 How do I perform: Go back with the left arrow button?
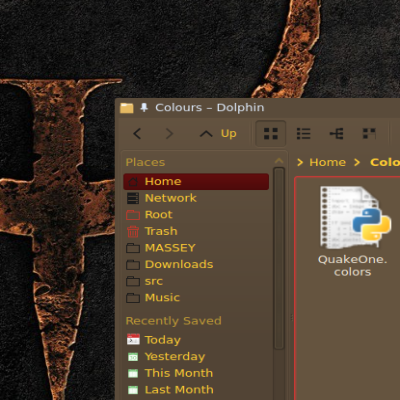point(137,134)
